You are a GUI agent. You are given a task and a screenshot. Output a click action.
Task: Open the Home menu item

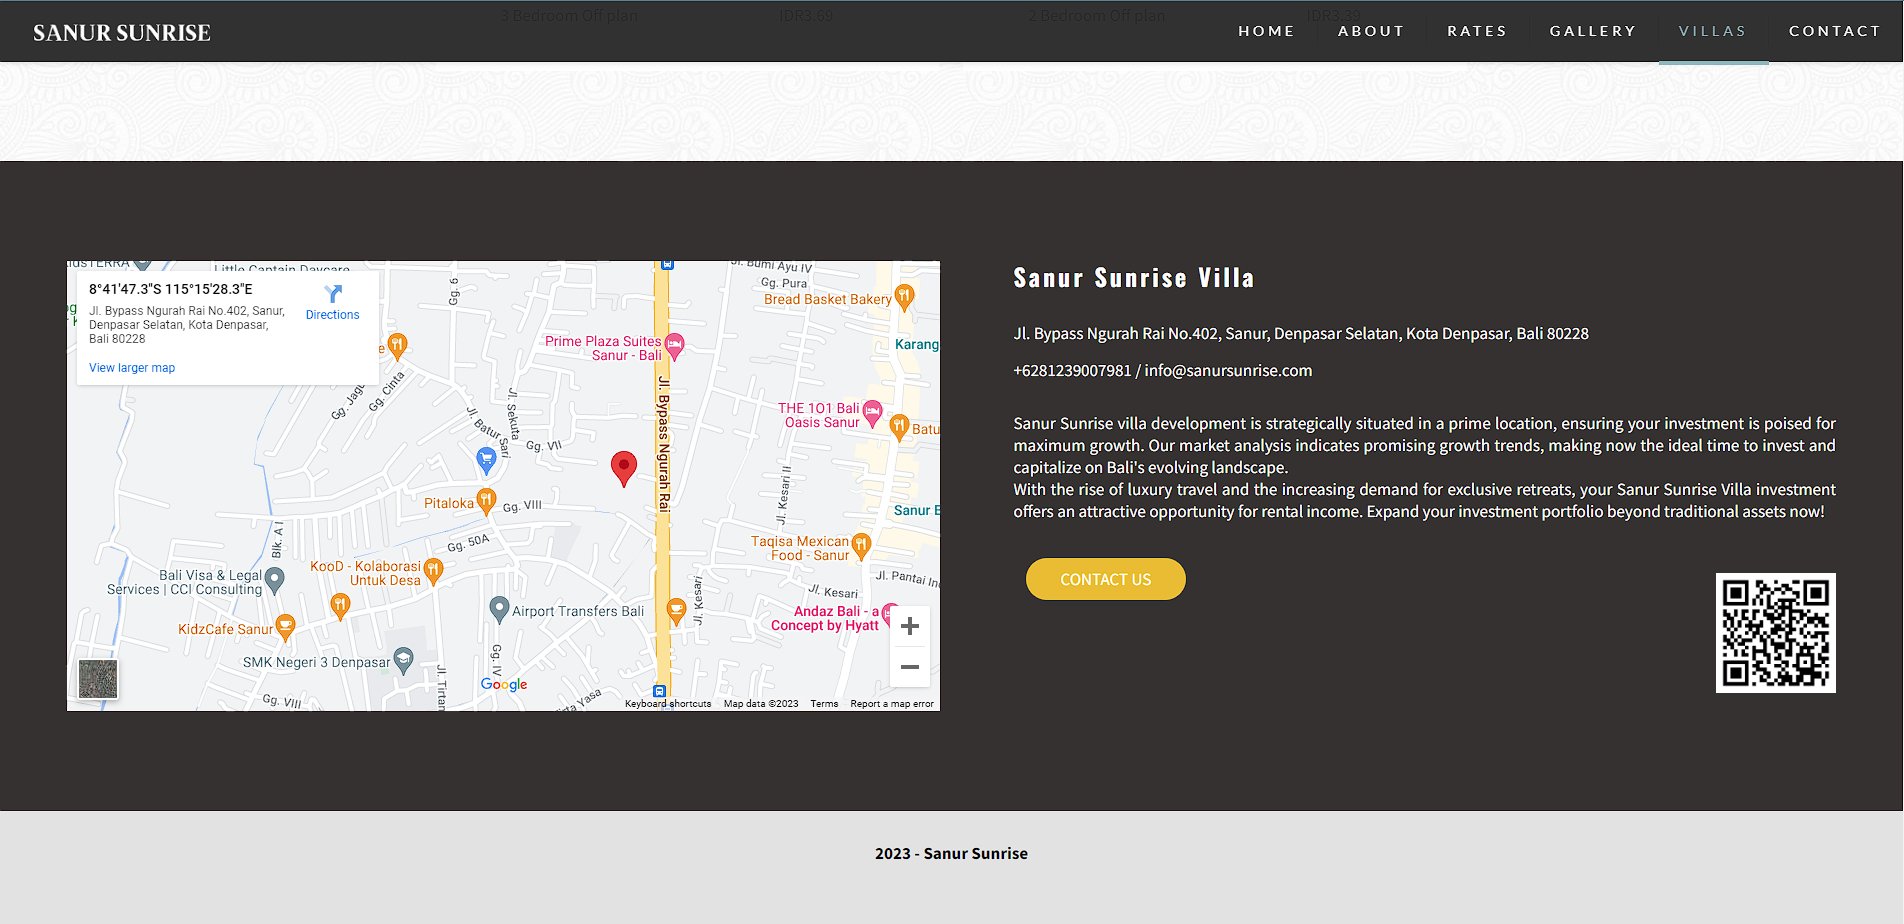(1266, 31)
